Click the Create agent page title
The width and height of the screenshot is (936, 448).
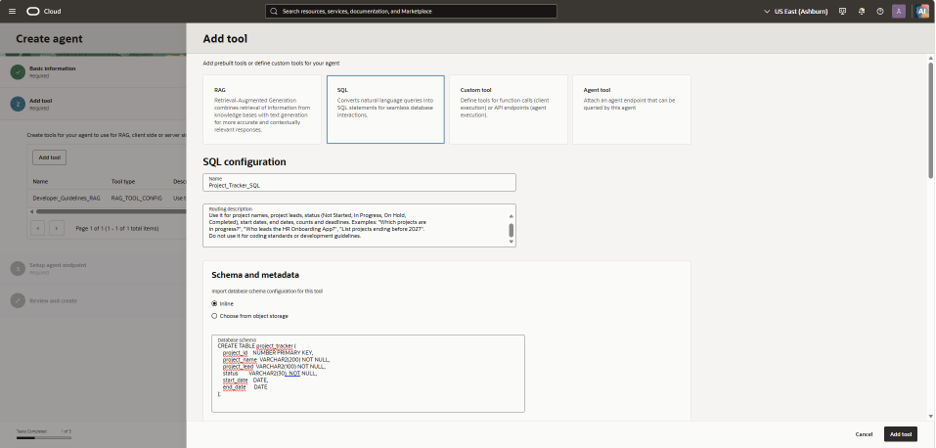(49, 39)
